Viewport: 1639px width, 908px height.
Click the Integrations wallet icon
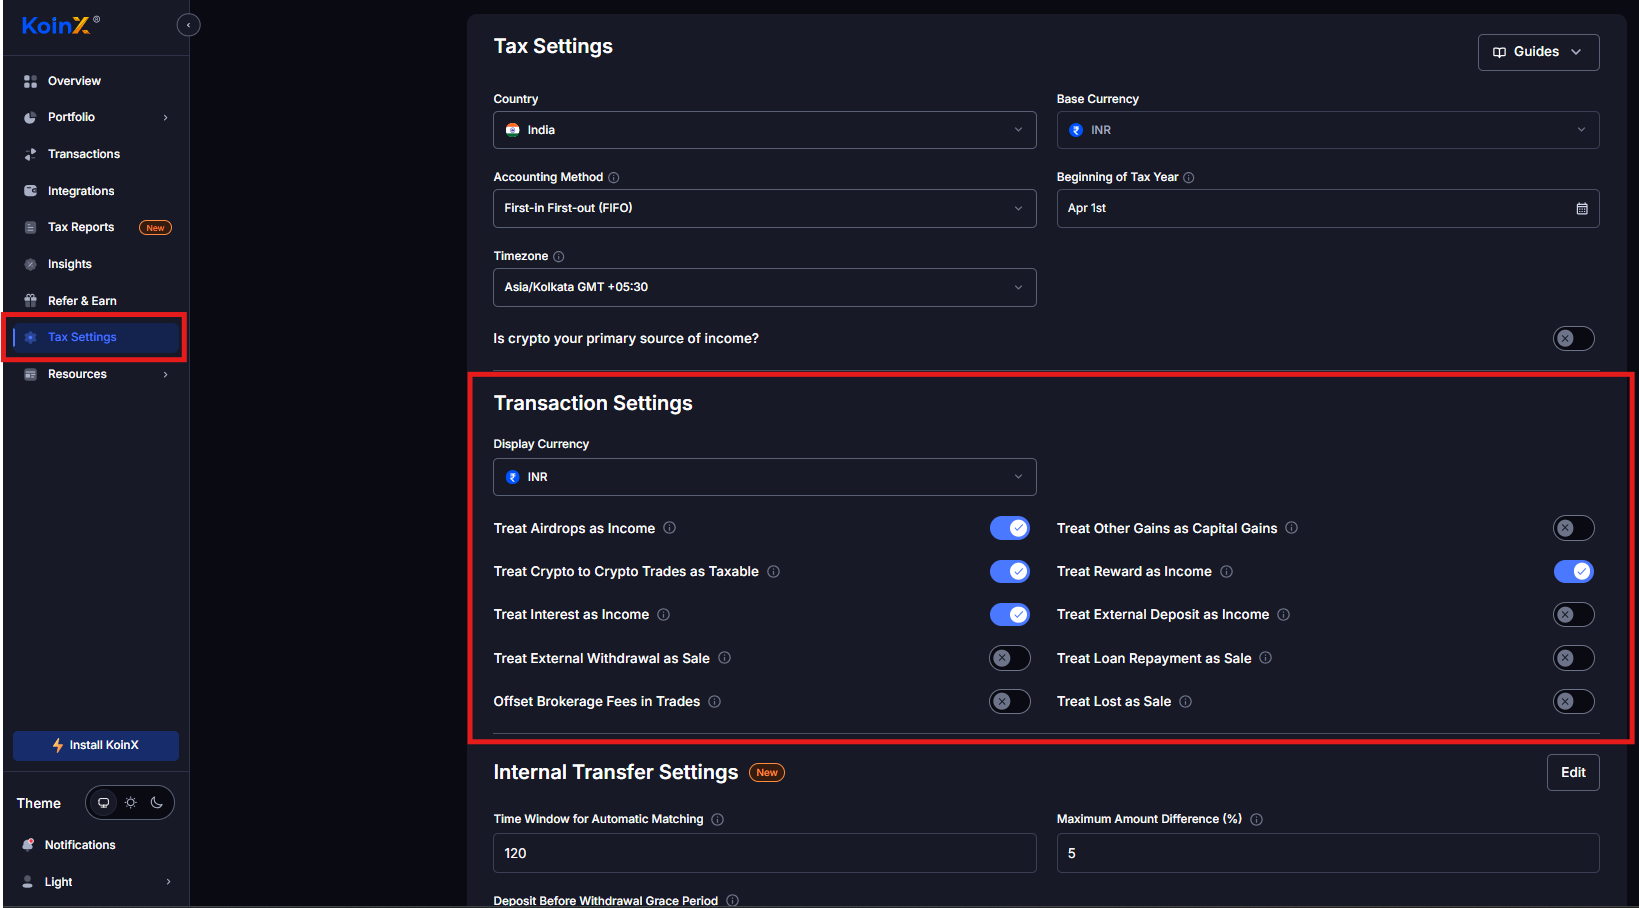tap(30, 191)
